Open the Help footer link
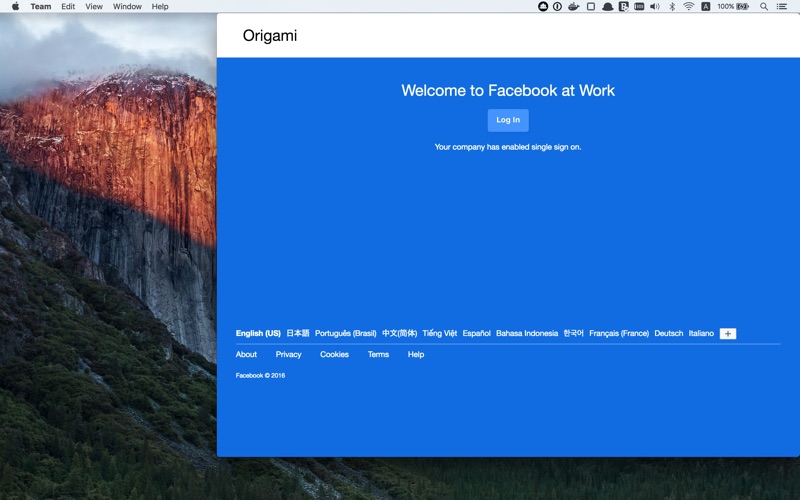Image resolution: width=800 pixels, height=500 pixels. [416, 354]
